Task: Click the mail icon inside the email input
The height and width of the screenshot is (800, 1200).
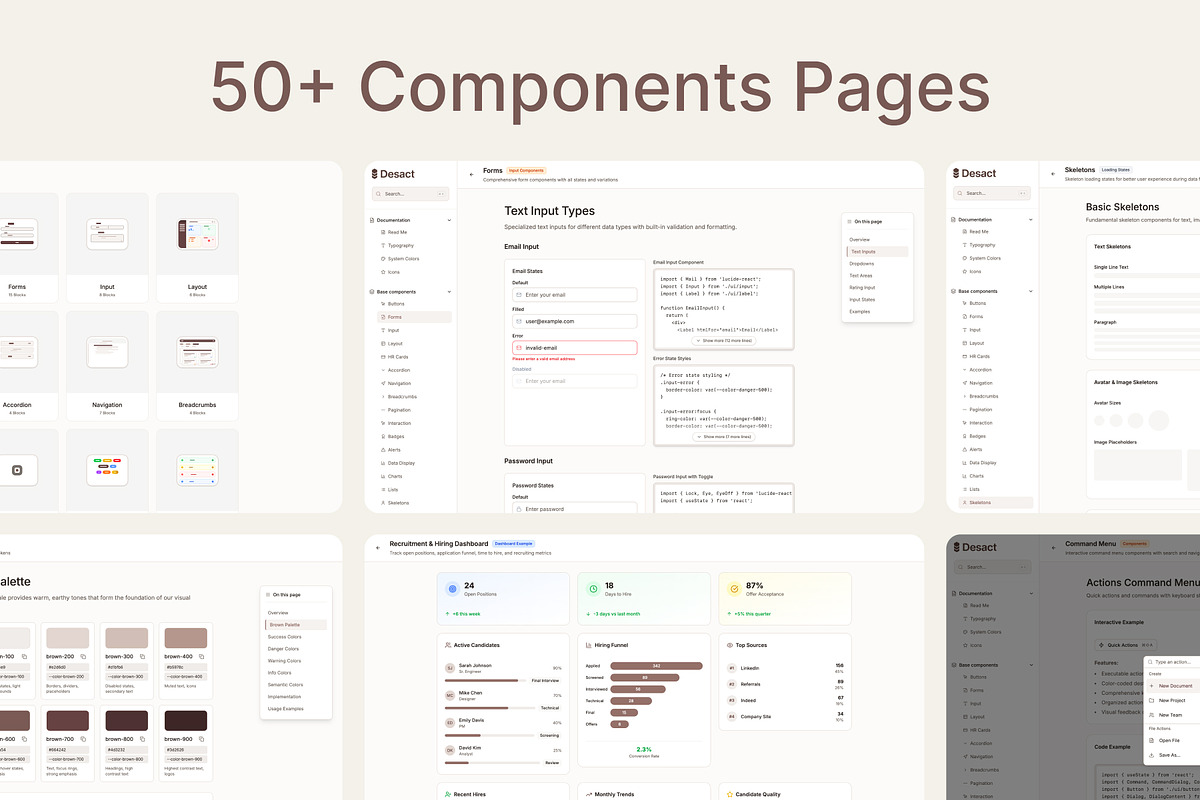Action: pyautogui.click(x=517, y=293)
